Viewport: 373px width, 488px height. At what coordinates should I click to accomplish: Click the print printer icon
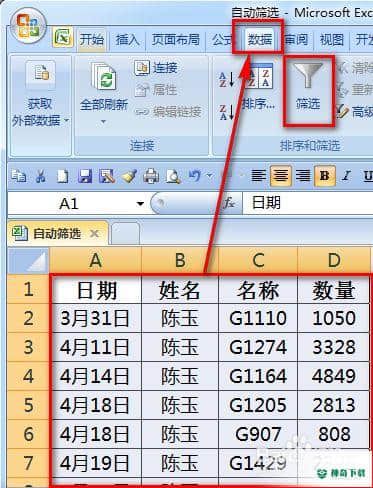(x=151, y=176)
